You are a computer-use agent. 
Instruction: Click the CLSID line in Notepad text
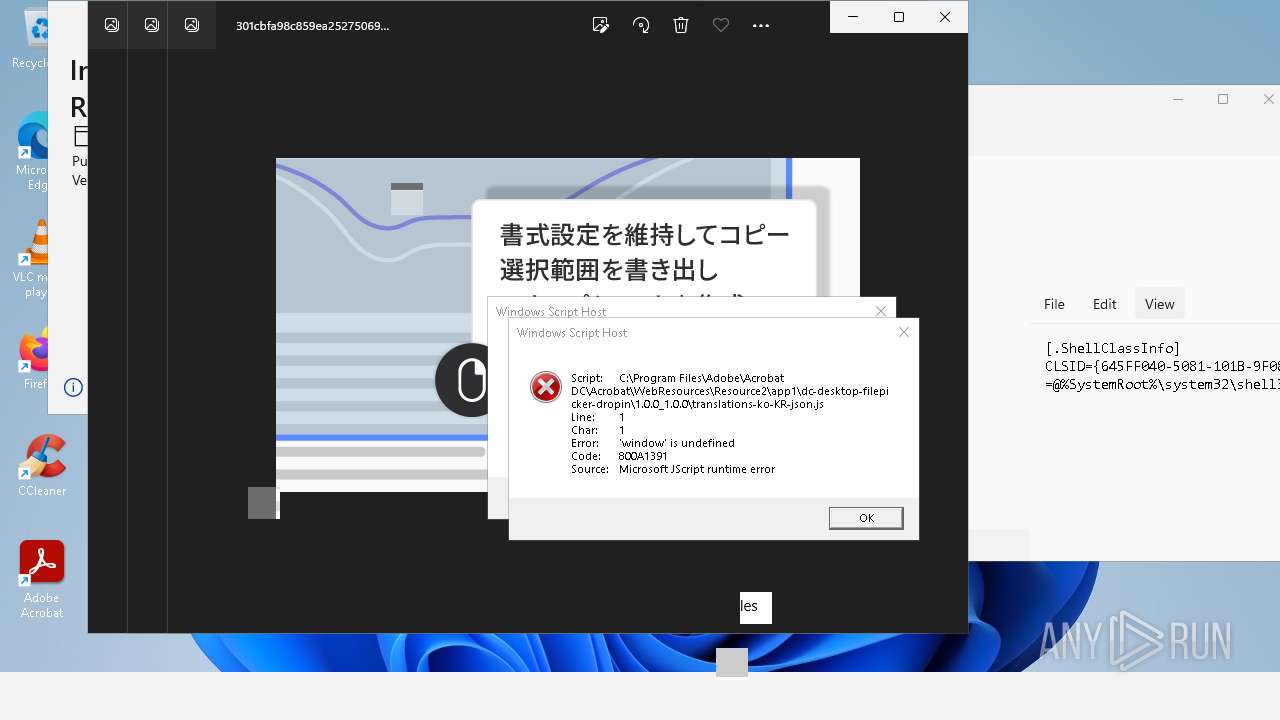point(1162,366)
